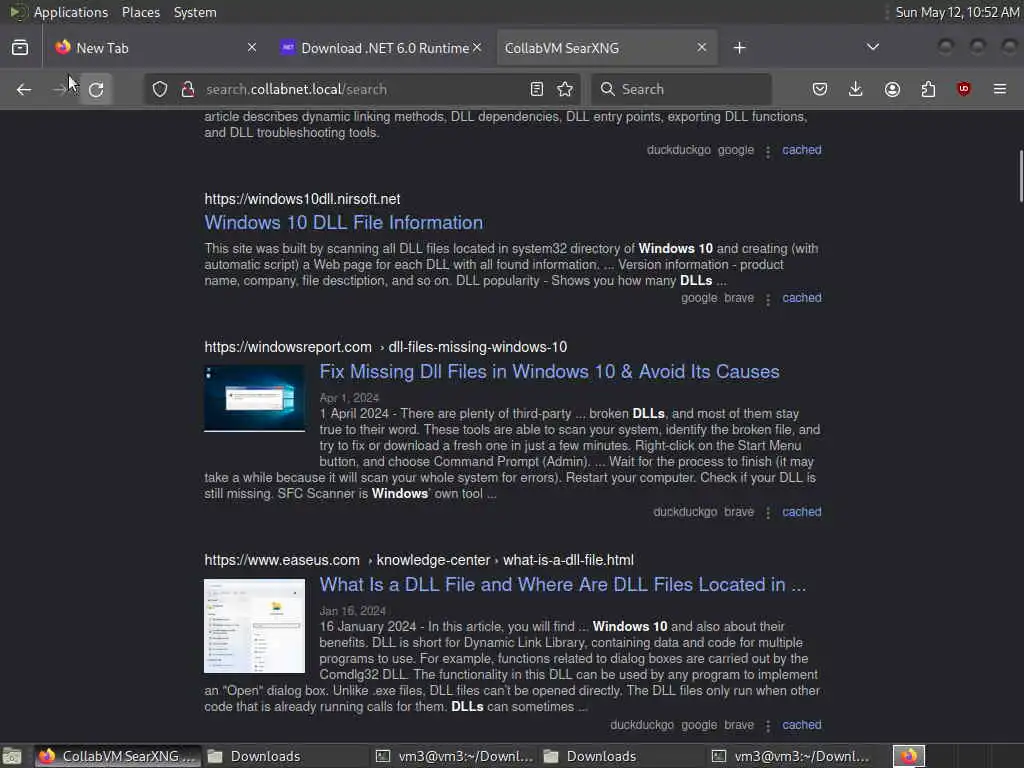Open the Extensions puzzle icon

(928, 89)
